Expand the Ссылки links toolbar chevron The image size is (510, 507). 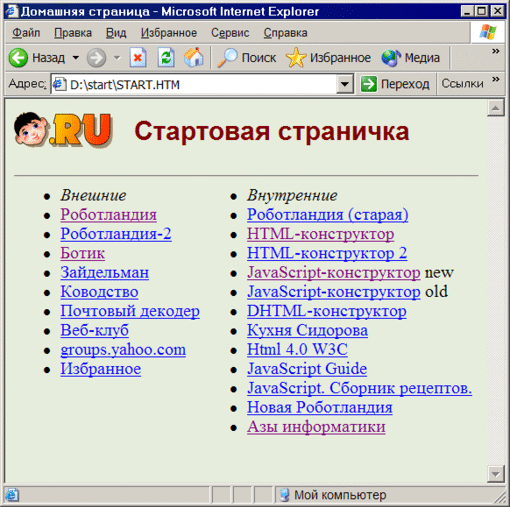click(x=496, y=79)
